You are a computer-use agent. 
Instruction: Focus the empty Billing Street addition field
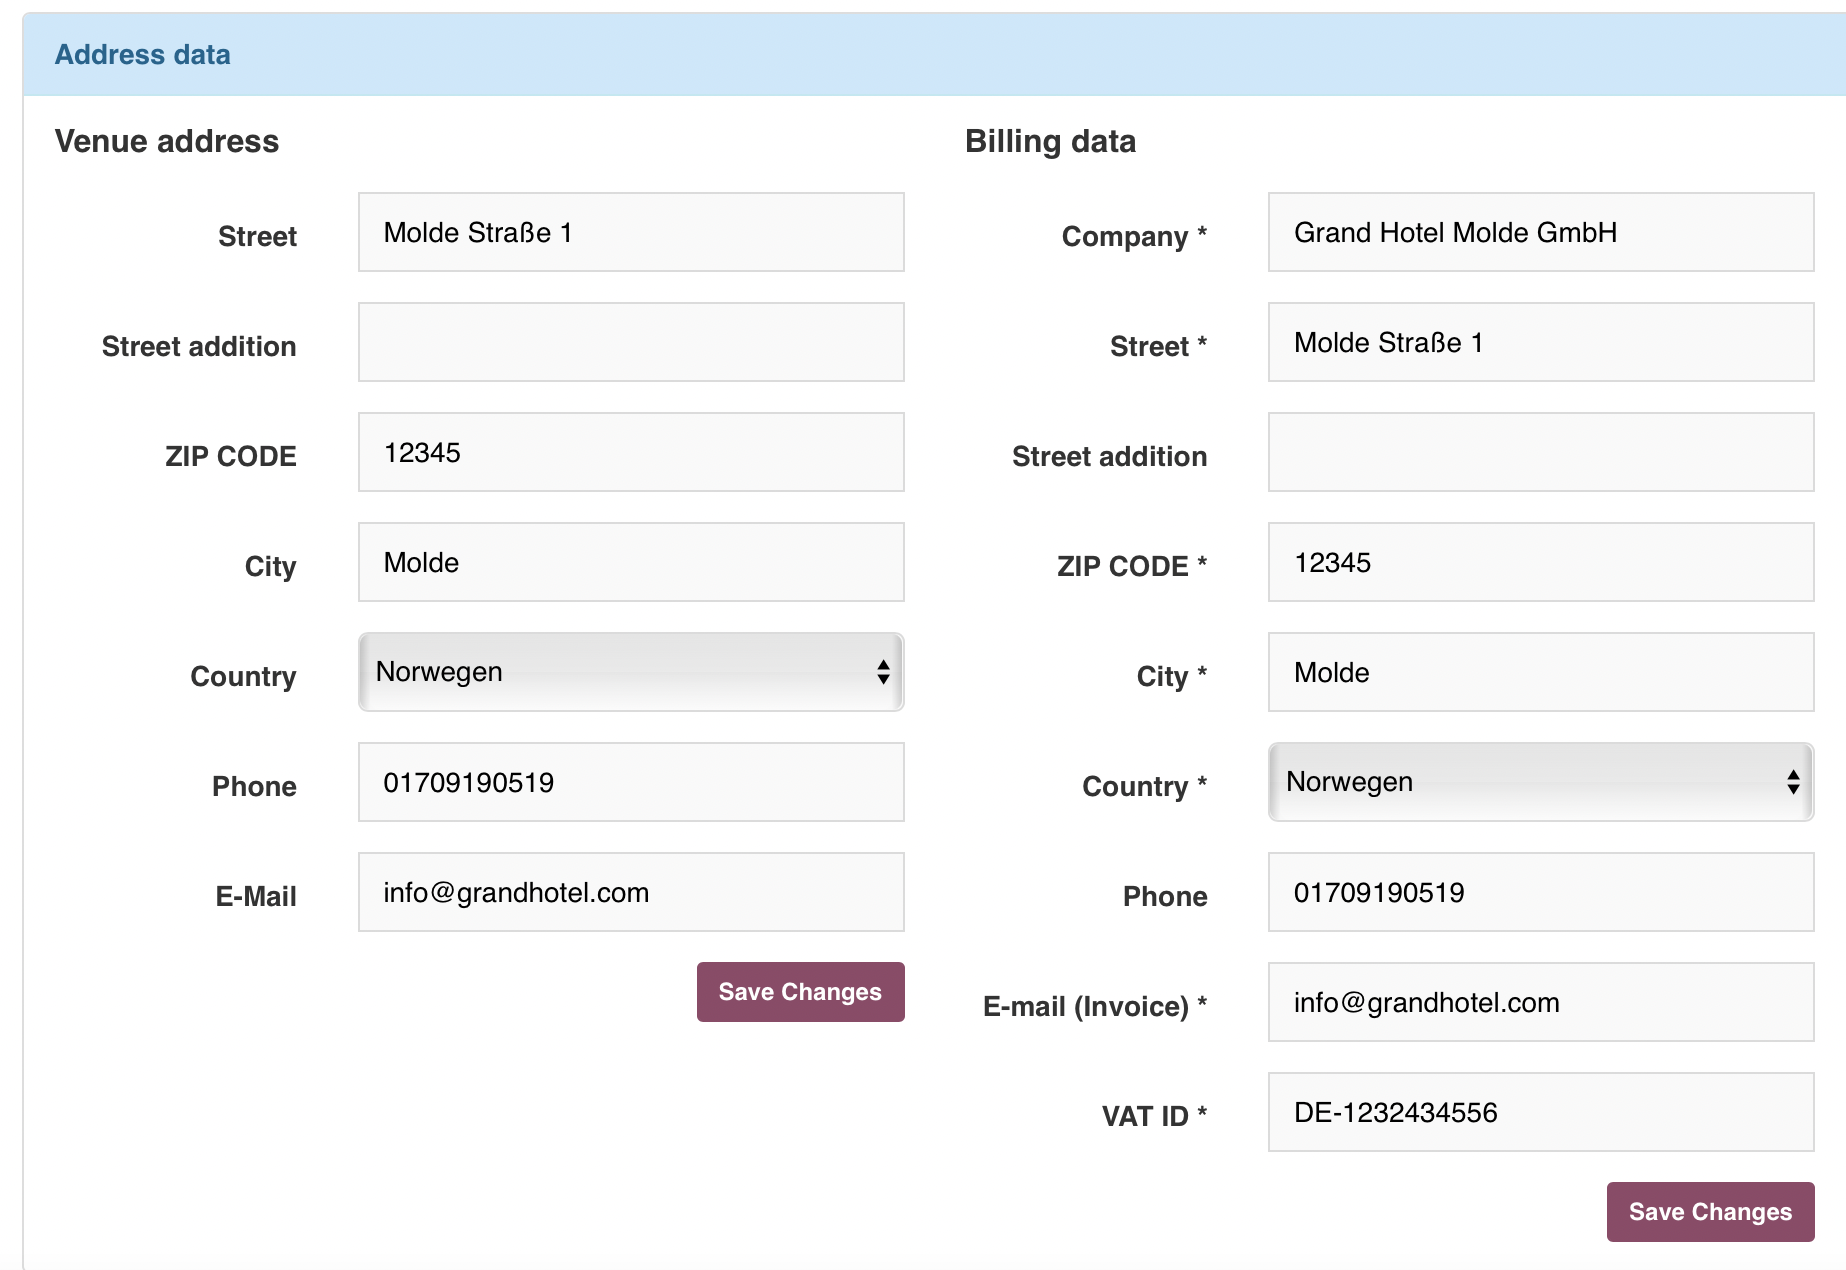click(1540, 452)
